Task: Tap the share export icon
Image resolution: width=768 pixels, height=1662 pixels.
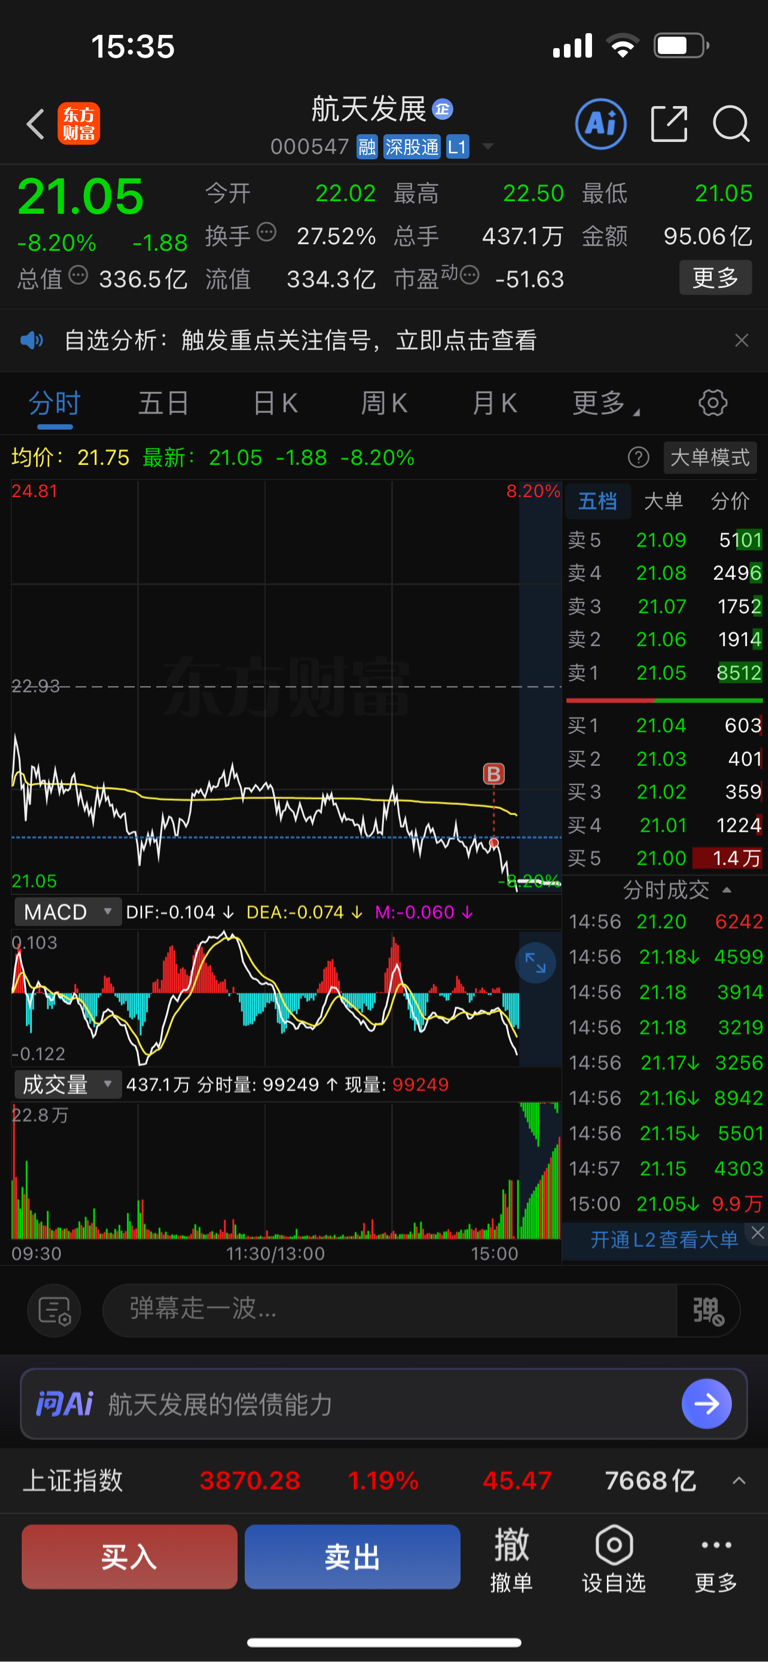Action: (x=669, y=124)
